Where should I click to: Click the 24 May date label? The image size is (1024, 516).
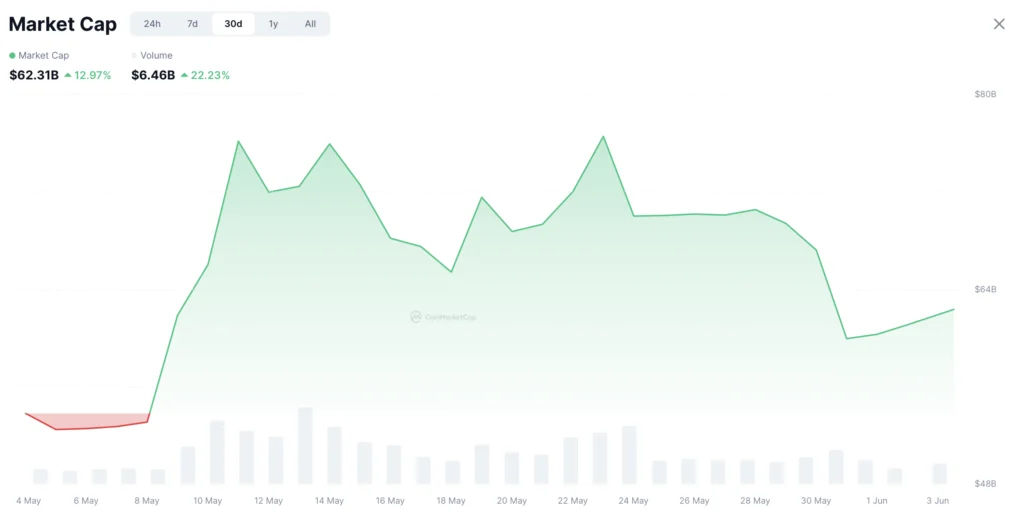[x=633, y=501]
